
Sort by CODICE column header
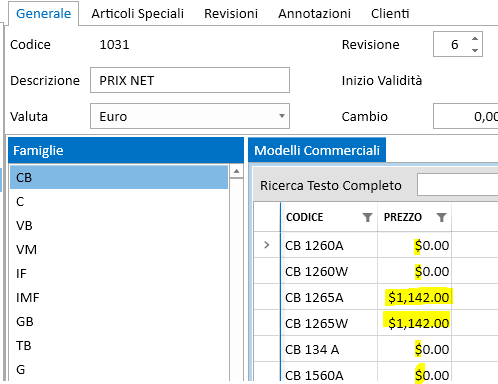(x=304, y=217)
